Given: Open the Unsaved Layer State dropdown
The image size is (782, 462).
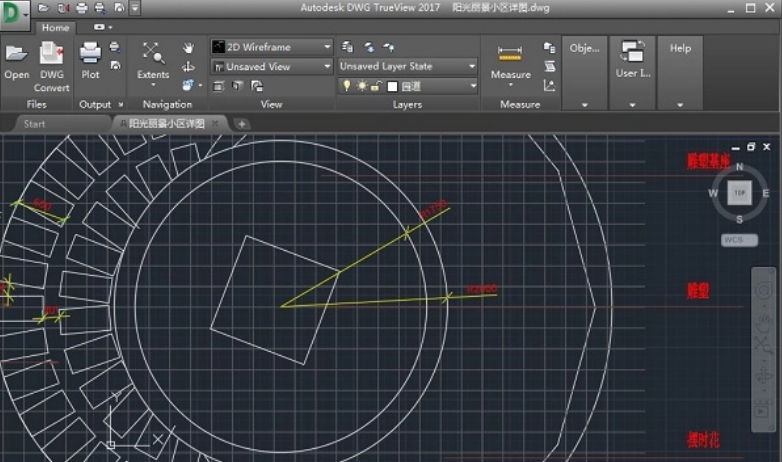Looking at the screenshot, I should (407, 66).
